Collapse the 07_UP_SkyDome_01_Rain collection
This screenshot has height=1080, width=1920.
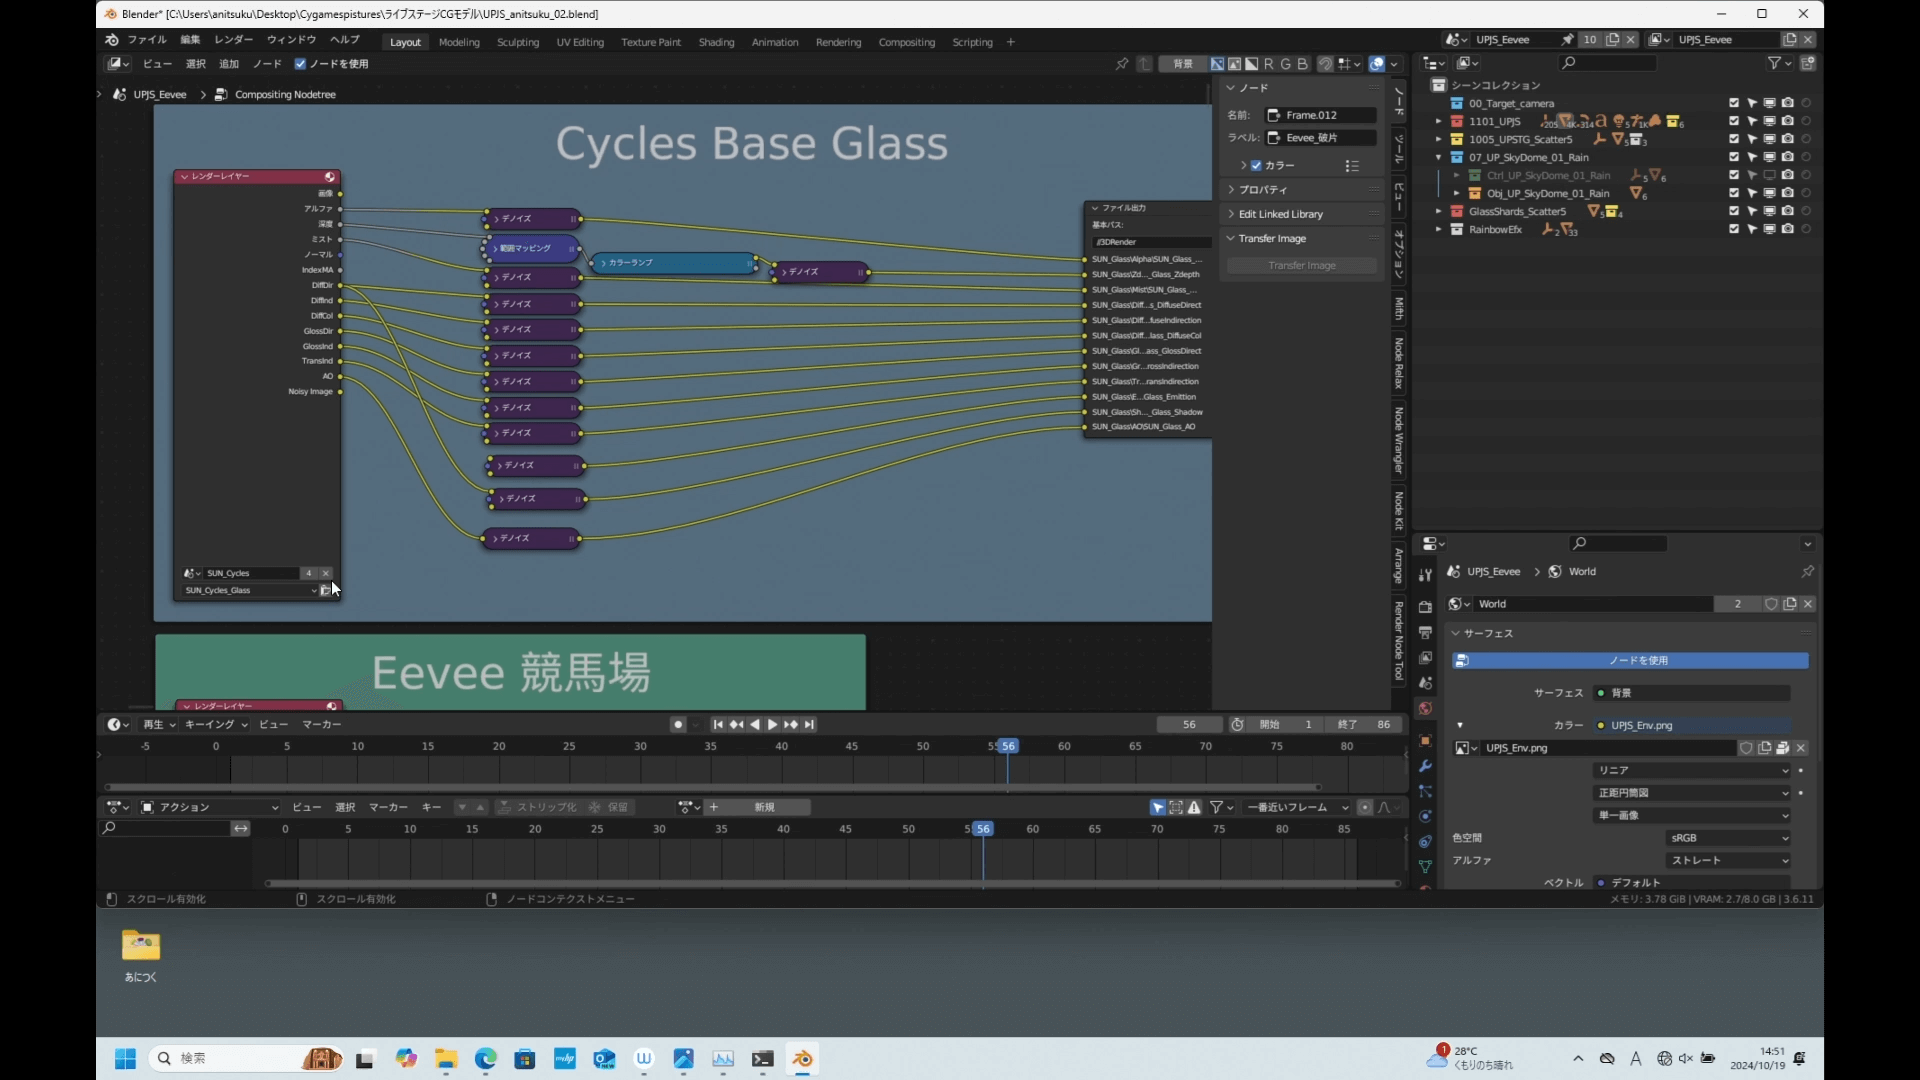pyautogui.click(x=1439, y=157)
